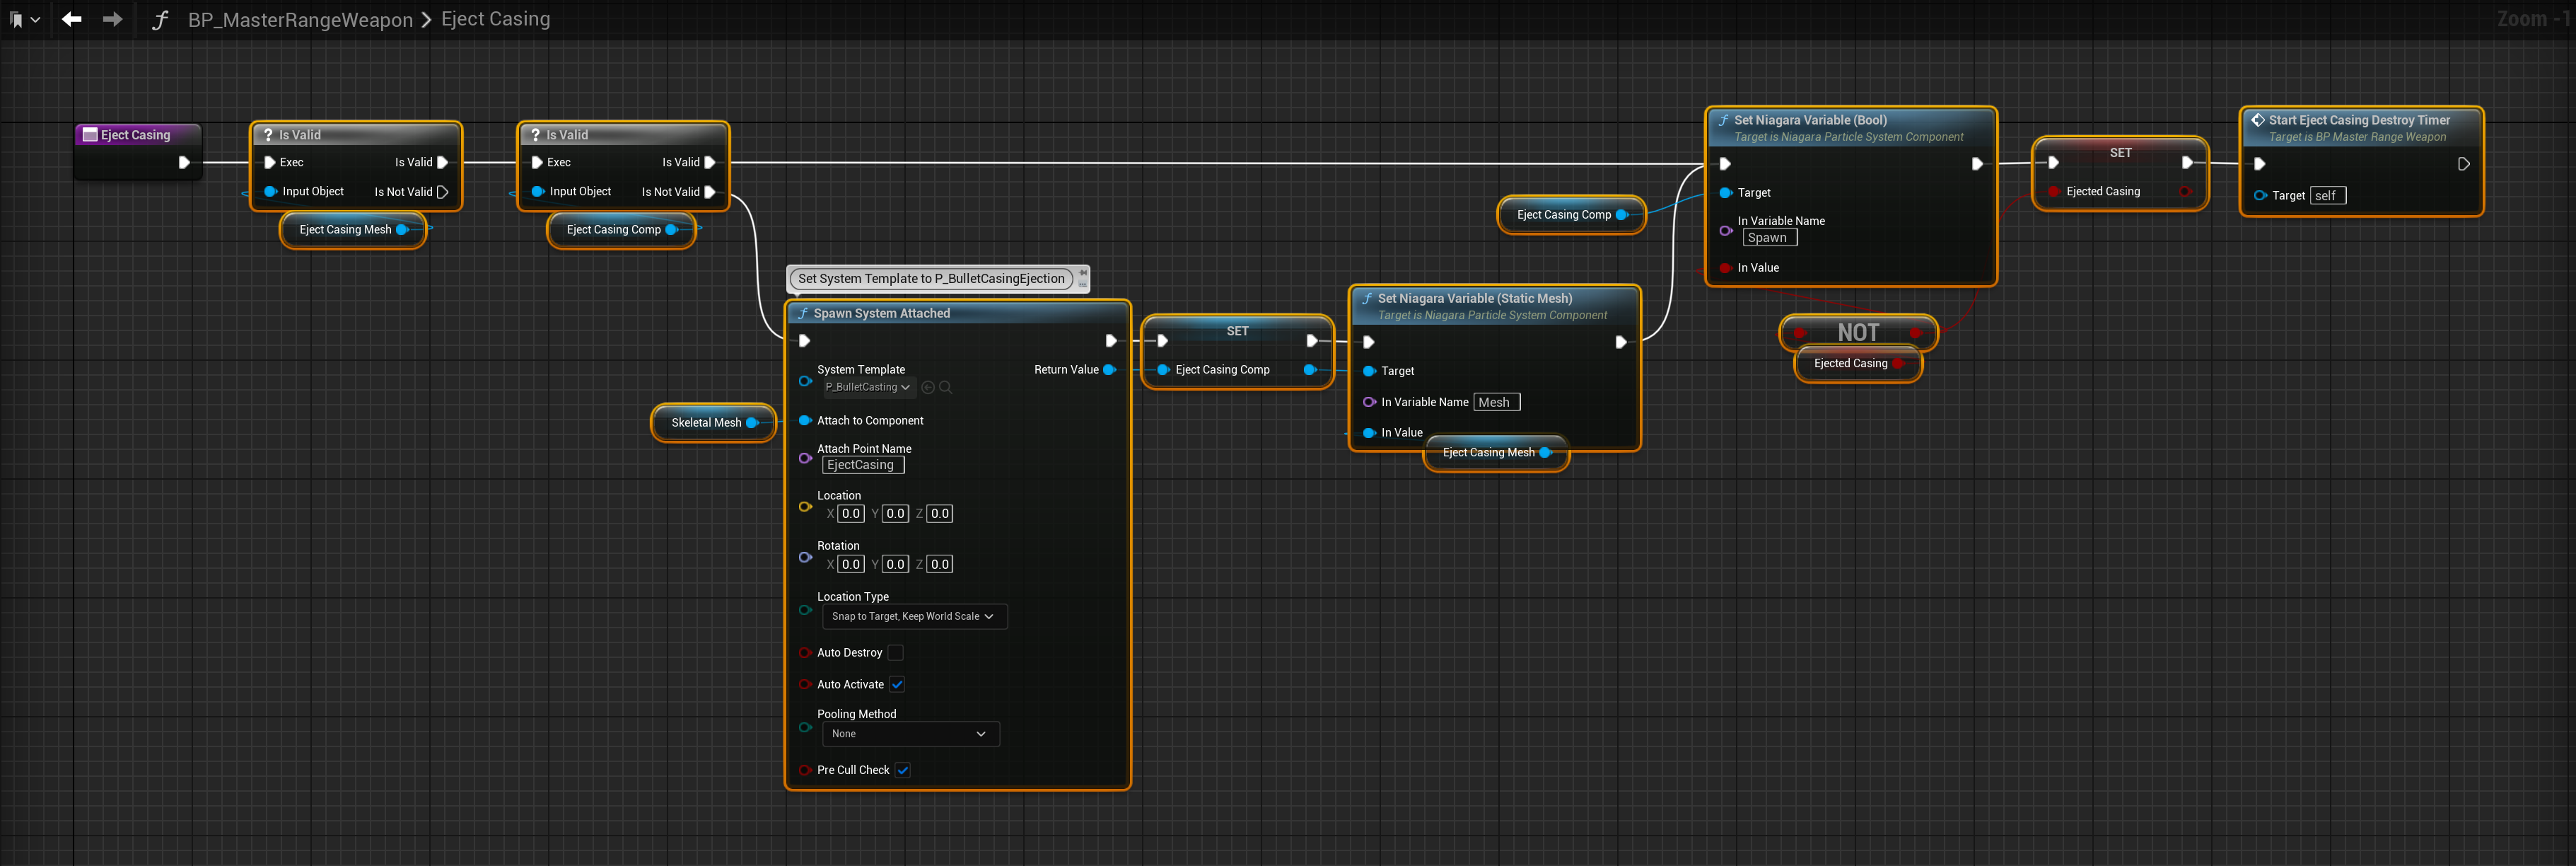Click Eject Casing breadcrumb item
2576x866 pixels.
coord(495,19)
